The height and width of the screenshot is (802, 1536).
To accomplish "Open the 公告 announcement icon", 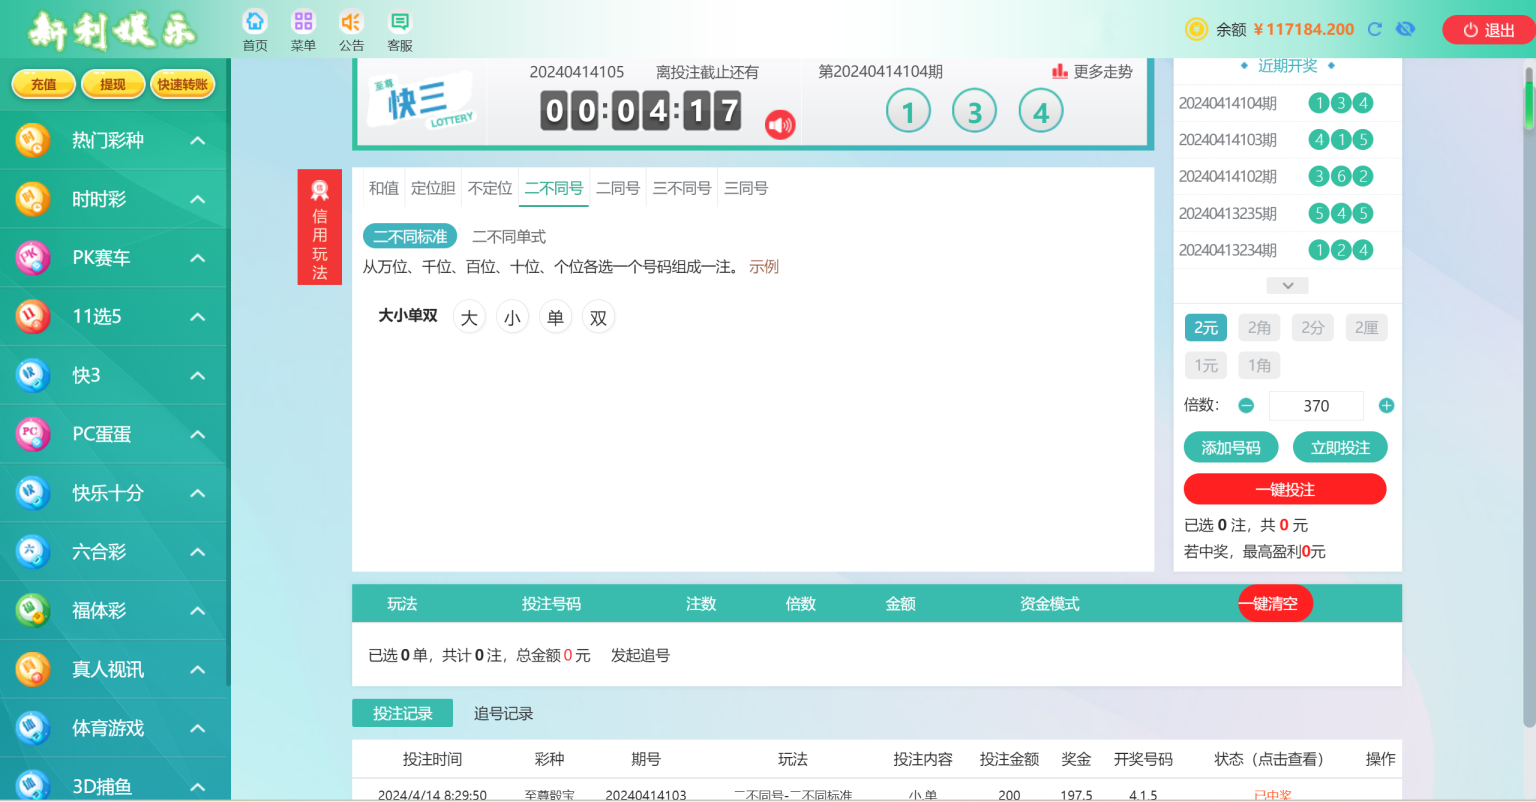I will pos(351,22).
